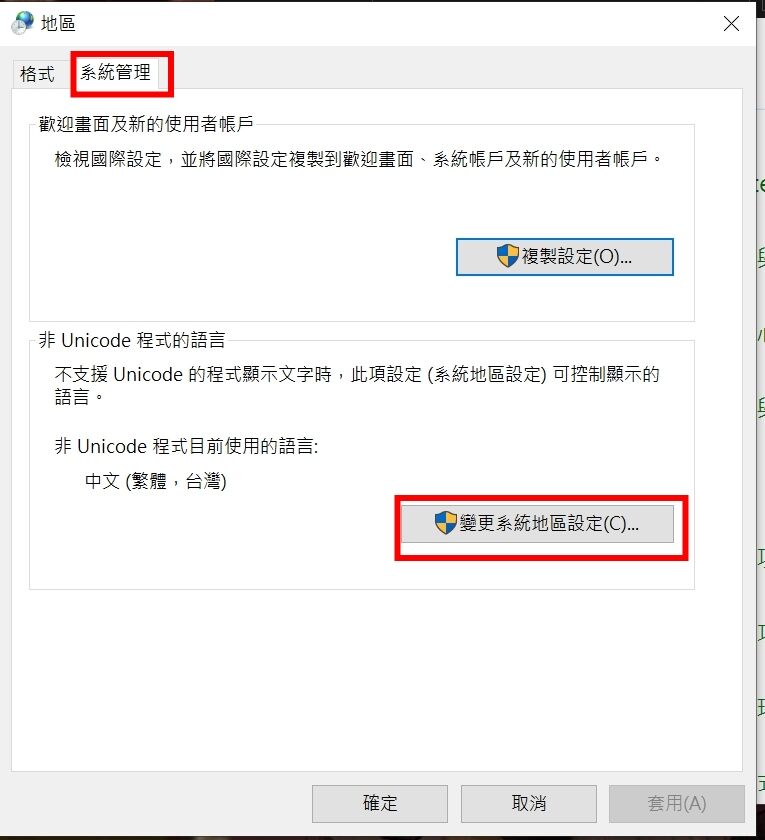
Task: Click the 不支援 Unicode description paragraph
Action: [357, 386]
